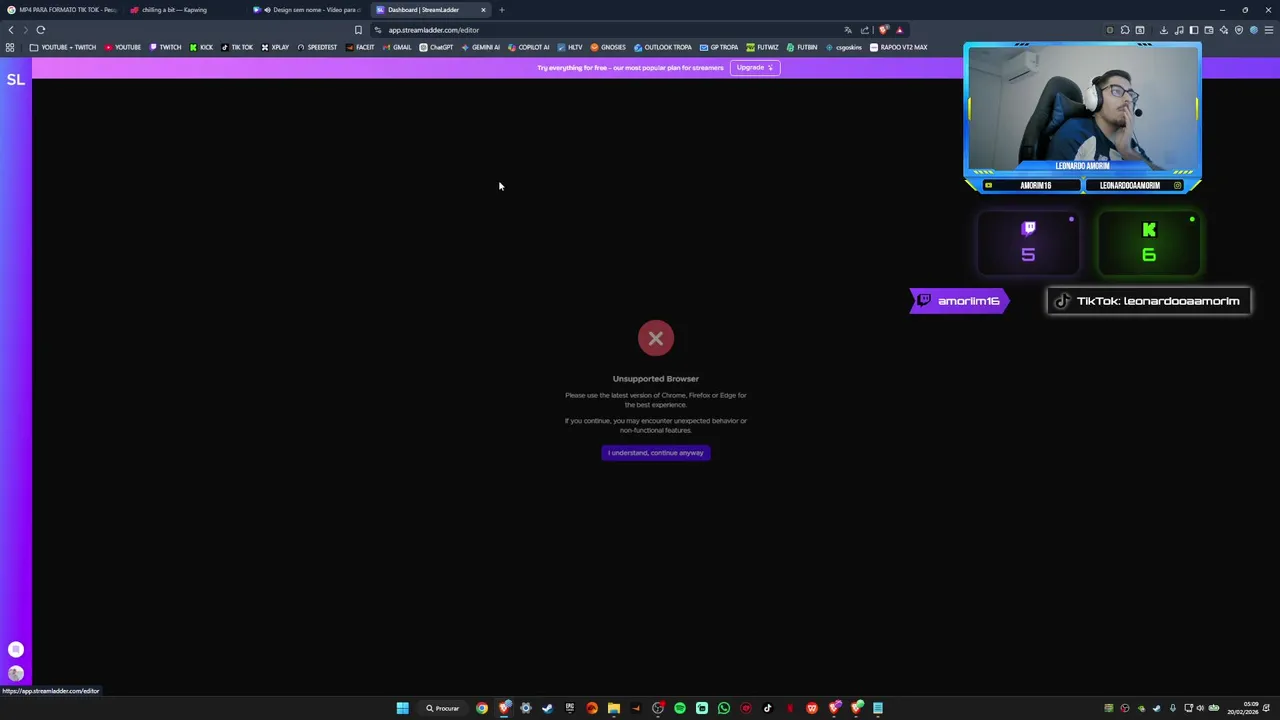Open the browser downloads icon
Viewport: 1280px width, 720px height.
[1164, 30]
